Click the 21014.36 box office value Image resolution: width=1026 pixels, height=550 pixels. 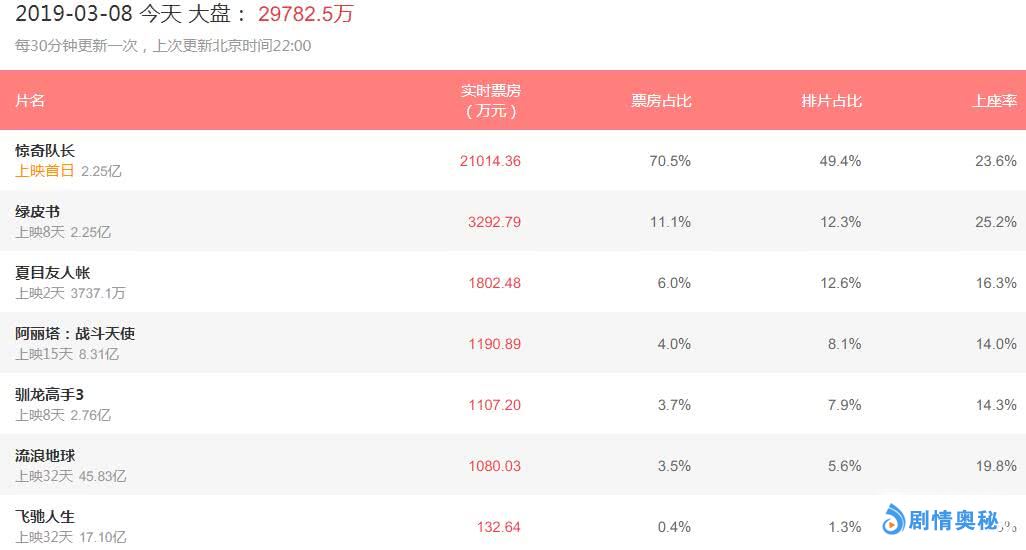click(x=489, y=161)
